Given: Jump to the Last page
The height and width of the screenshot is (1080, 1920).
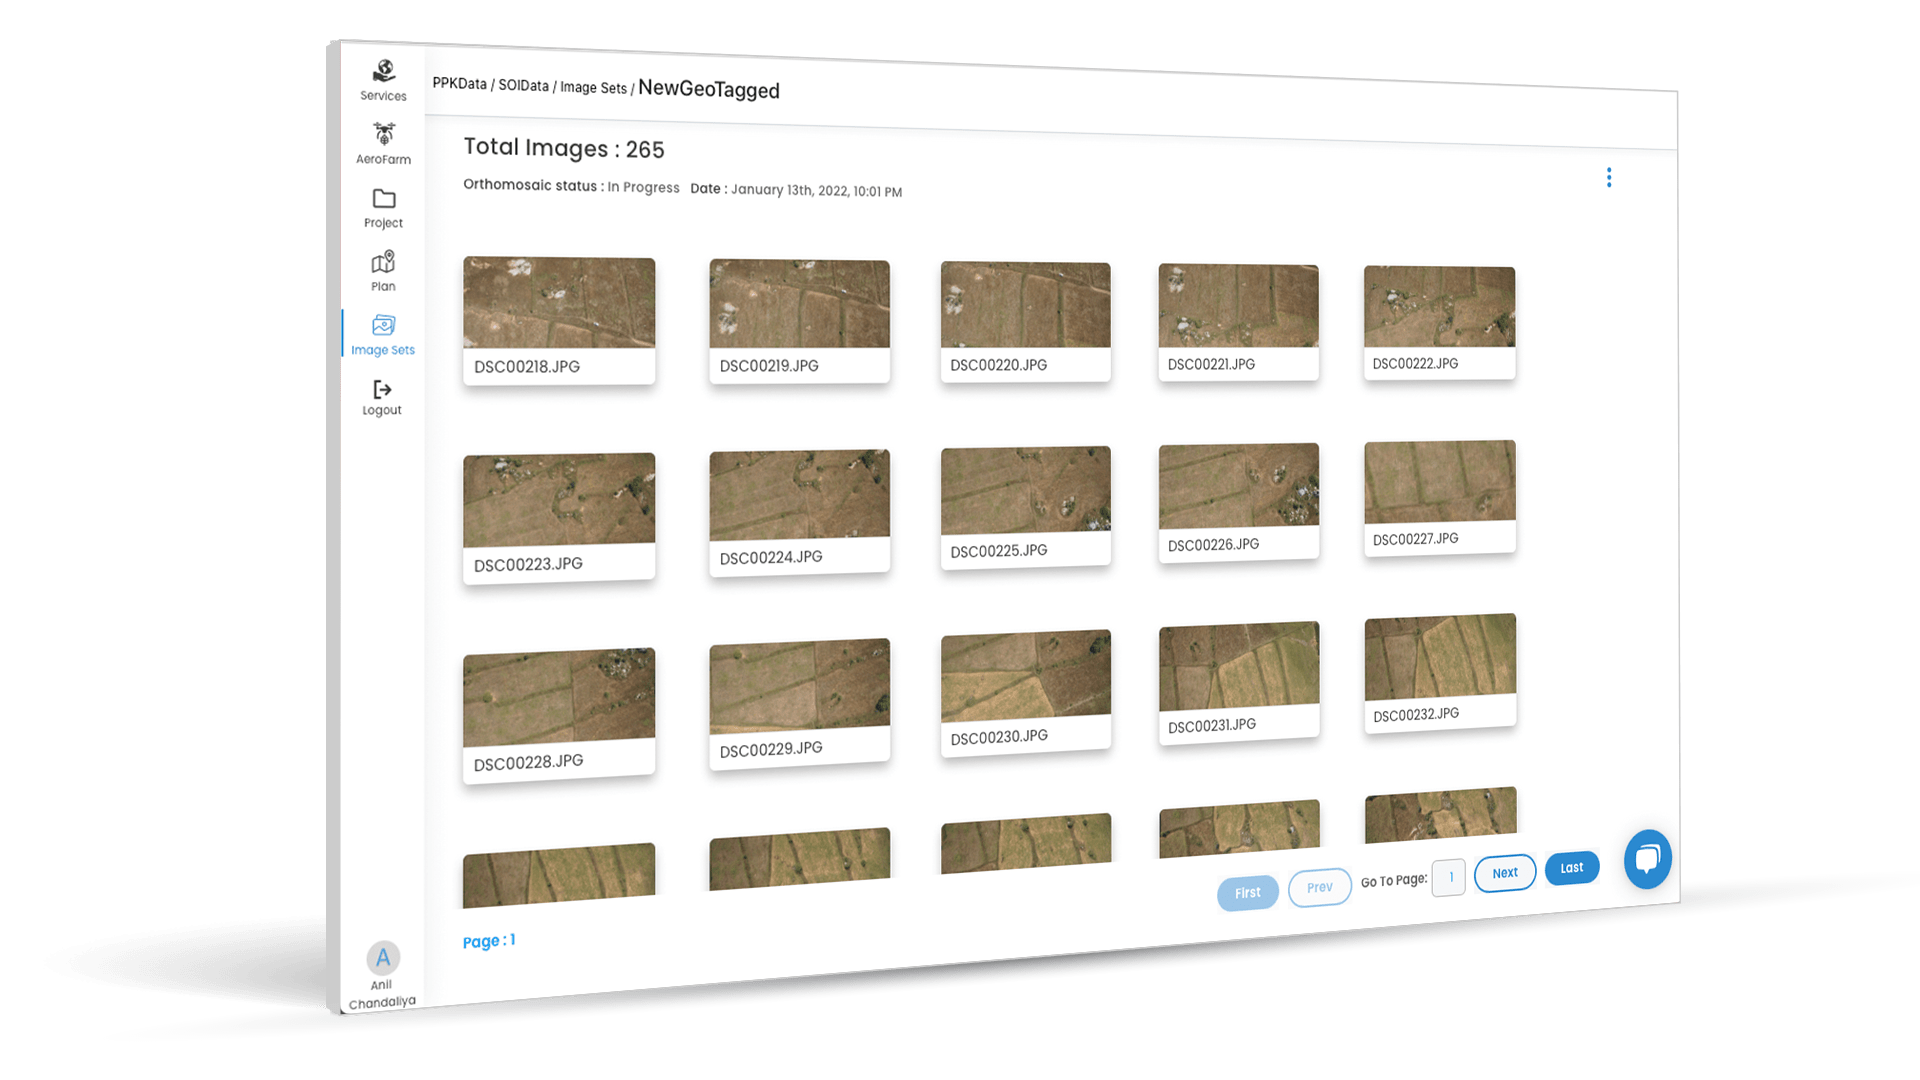Looking at the screenshot, I should click(x=1571, y=867).
